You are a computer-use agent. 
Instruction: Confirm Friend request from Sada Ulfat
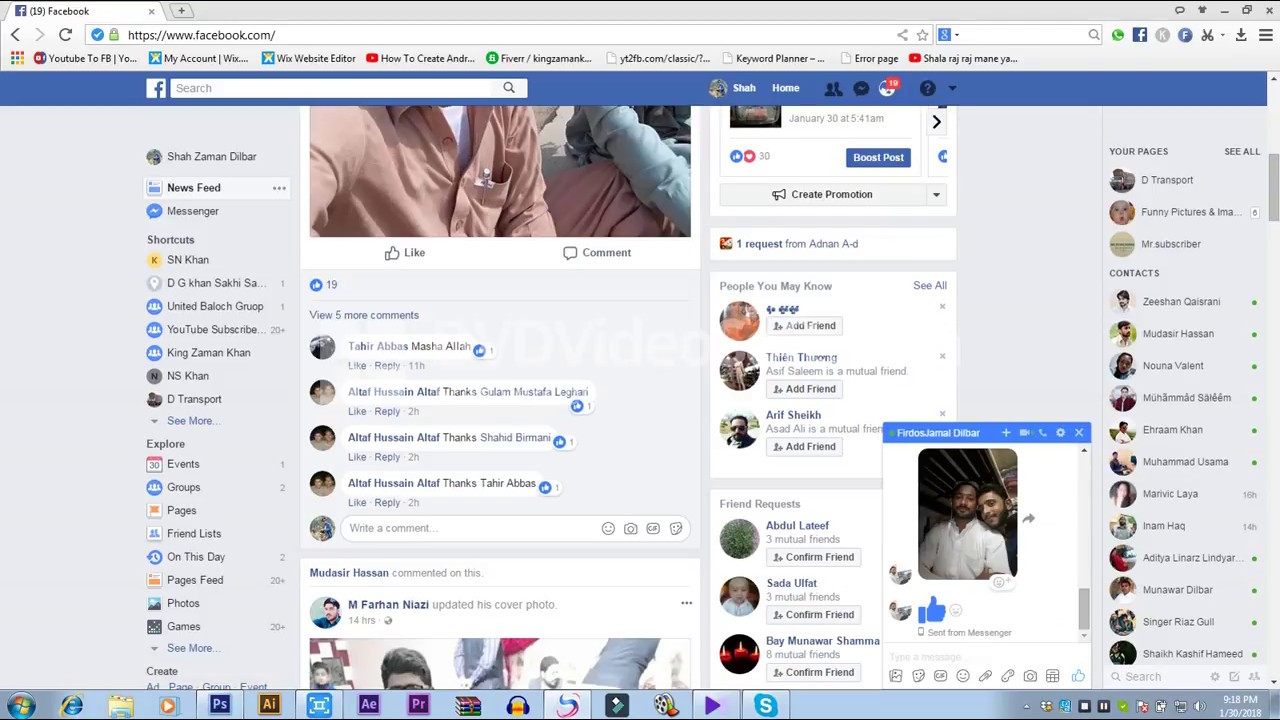[x=813, y=615]
